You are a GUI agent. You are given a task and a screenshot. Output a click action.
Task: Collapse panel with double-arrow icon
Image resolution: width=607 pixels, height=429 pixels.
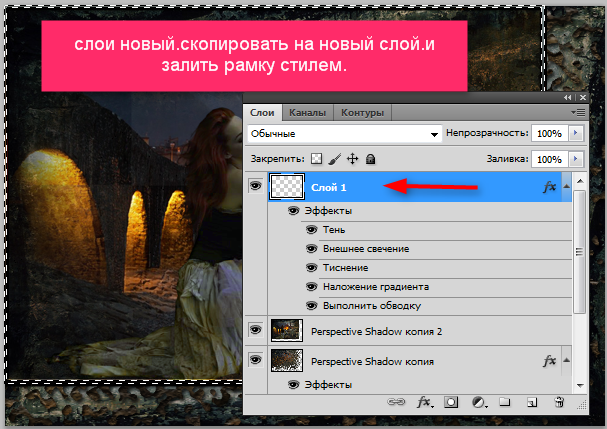pyautogui.click(x=568, y=98)
